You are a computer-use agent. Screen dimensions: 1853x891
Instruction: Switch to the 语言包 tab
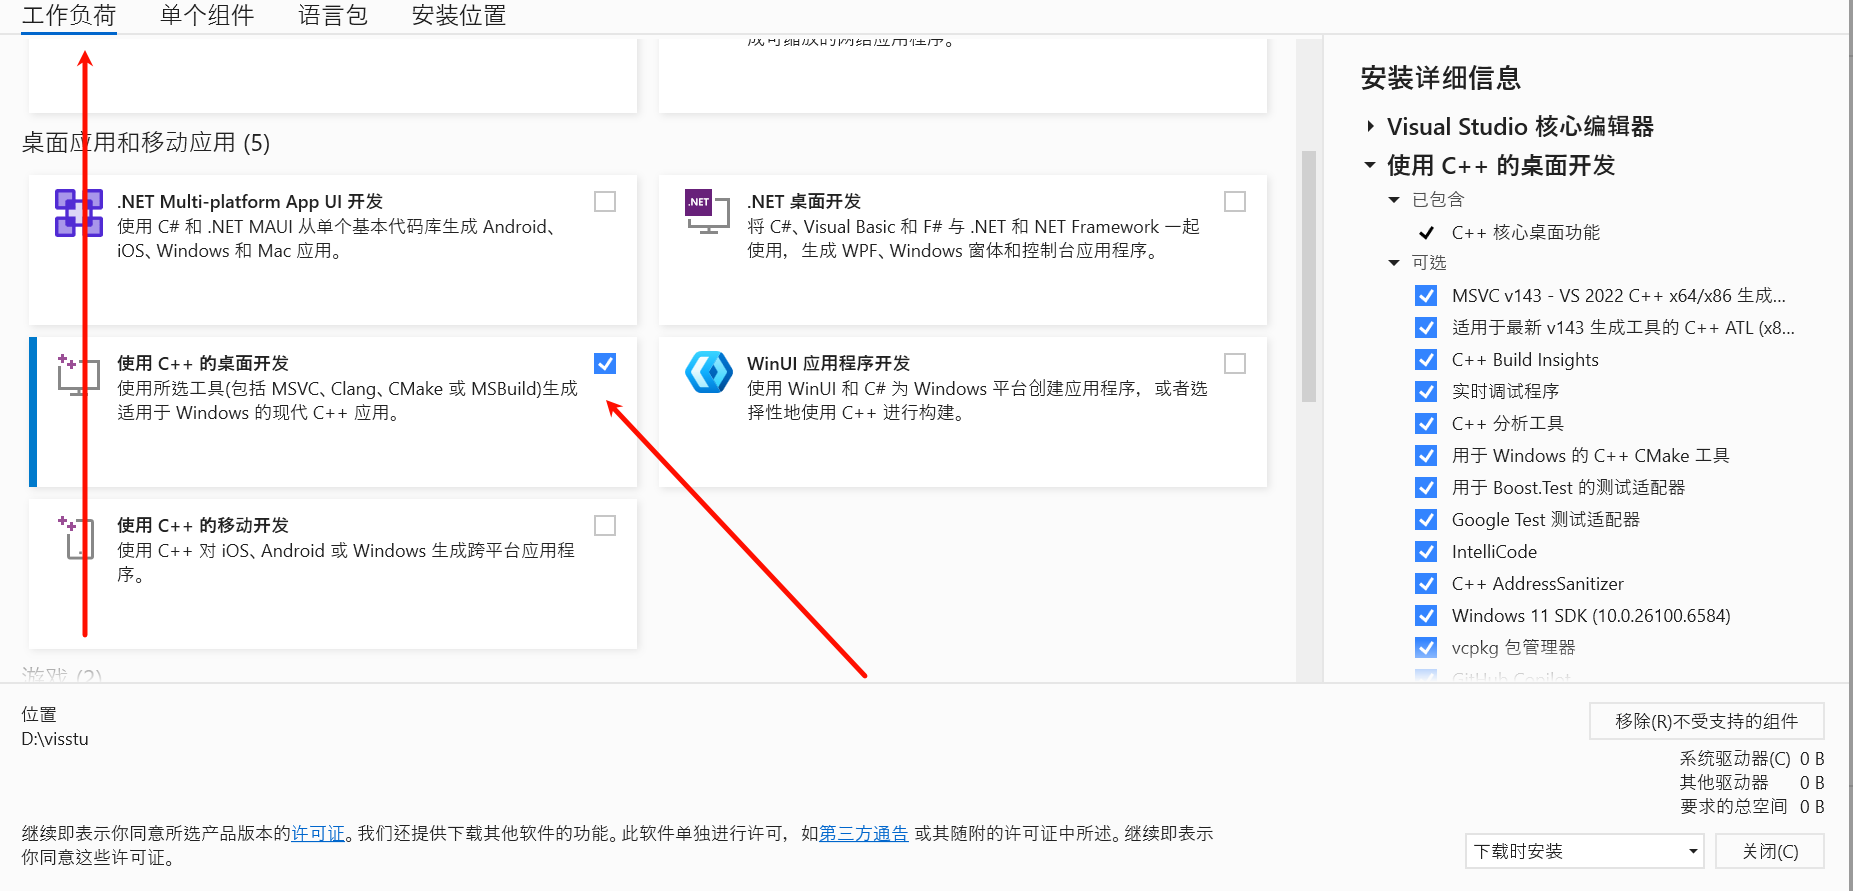pos(333,16)
